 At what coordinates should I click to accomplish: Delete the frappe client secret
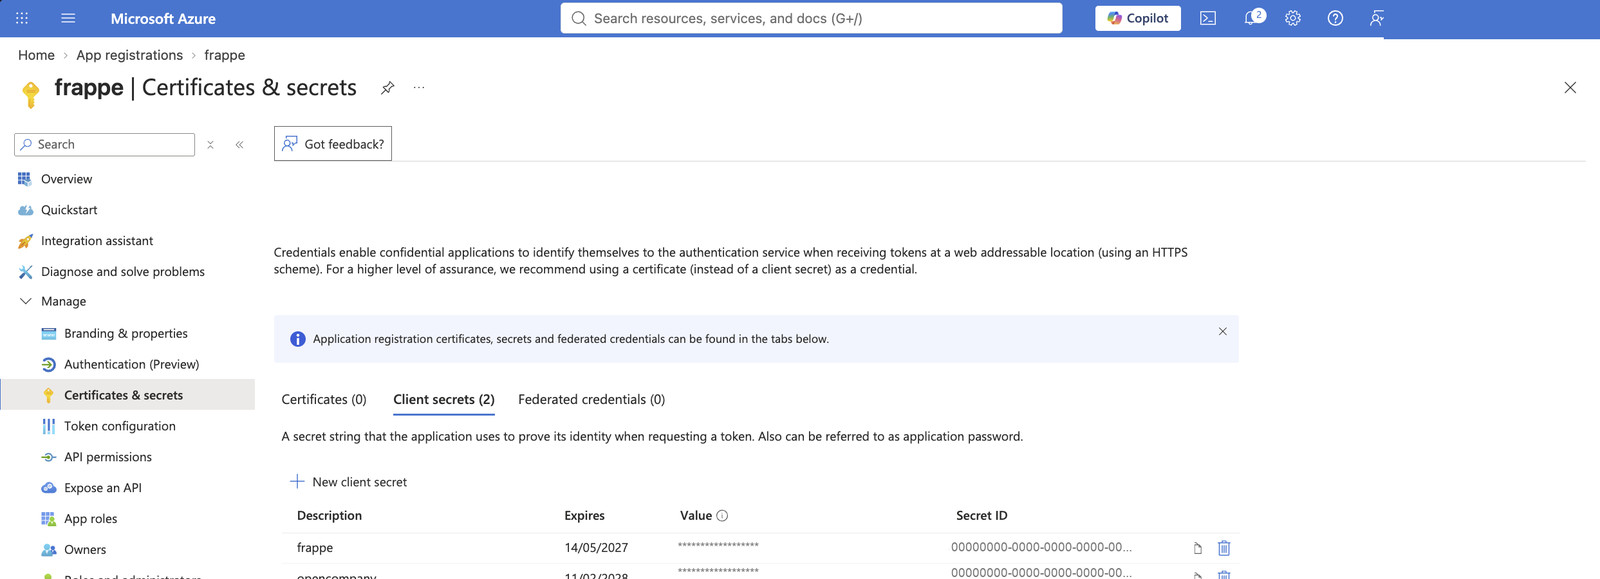1224,548
